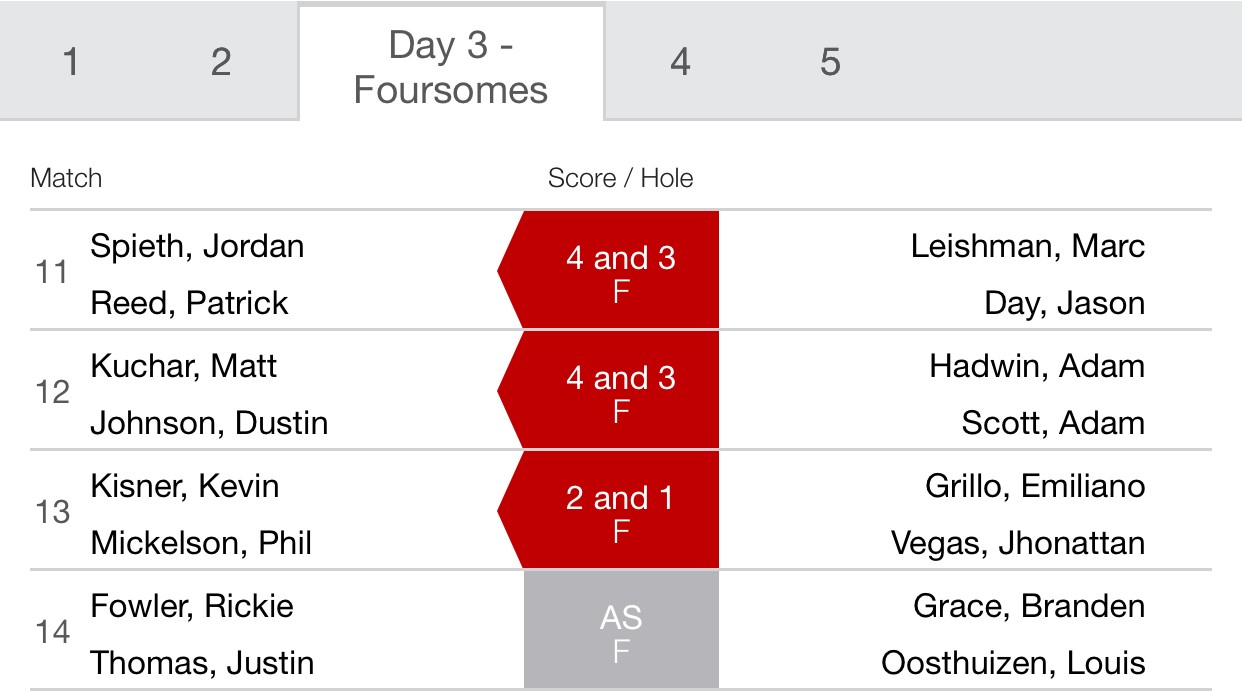Open match 12 score box 4 and 3
This screenshot has width=1242, height=691.
coord(609,390)
